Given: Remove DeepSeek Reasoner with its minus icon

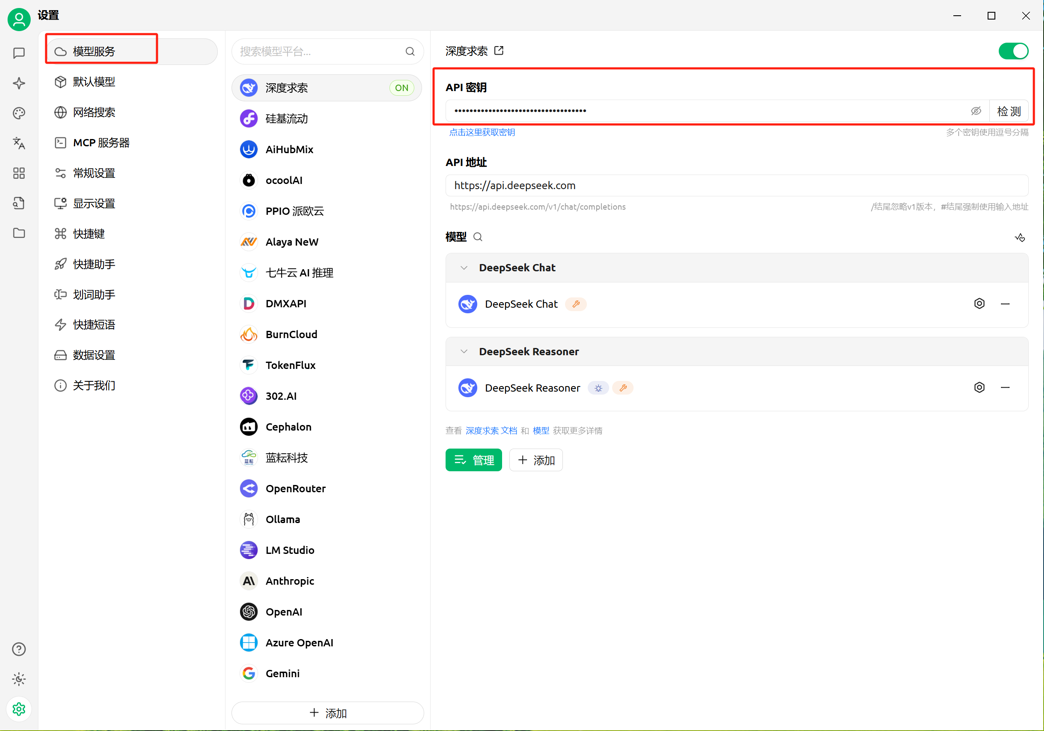Looking at the screenshot, I should point(1005,387).
